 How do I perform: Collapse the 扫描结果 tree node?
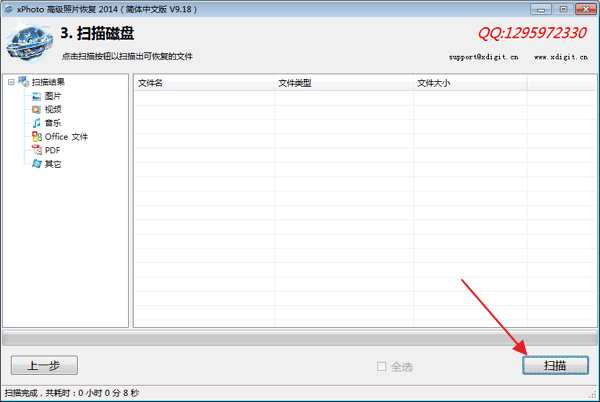click(11, 82)
